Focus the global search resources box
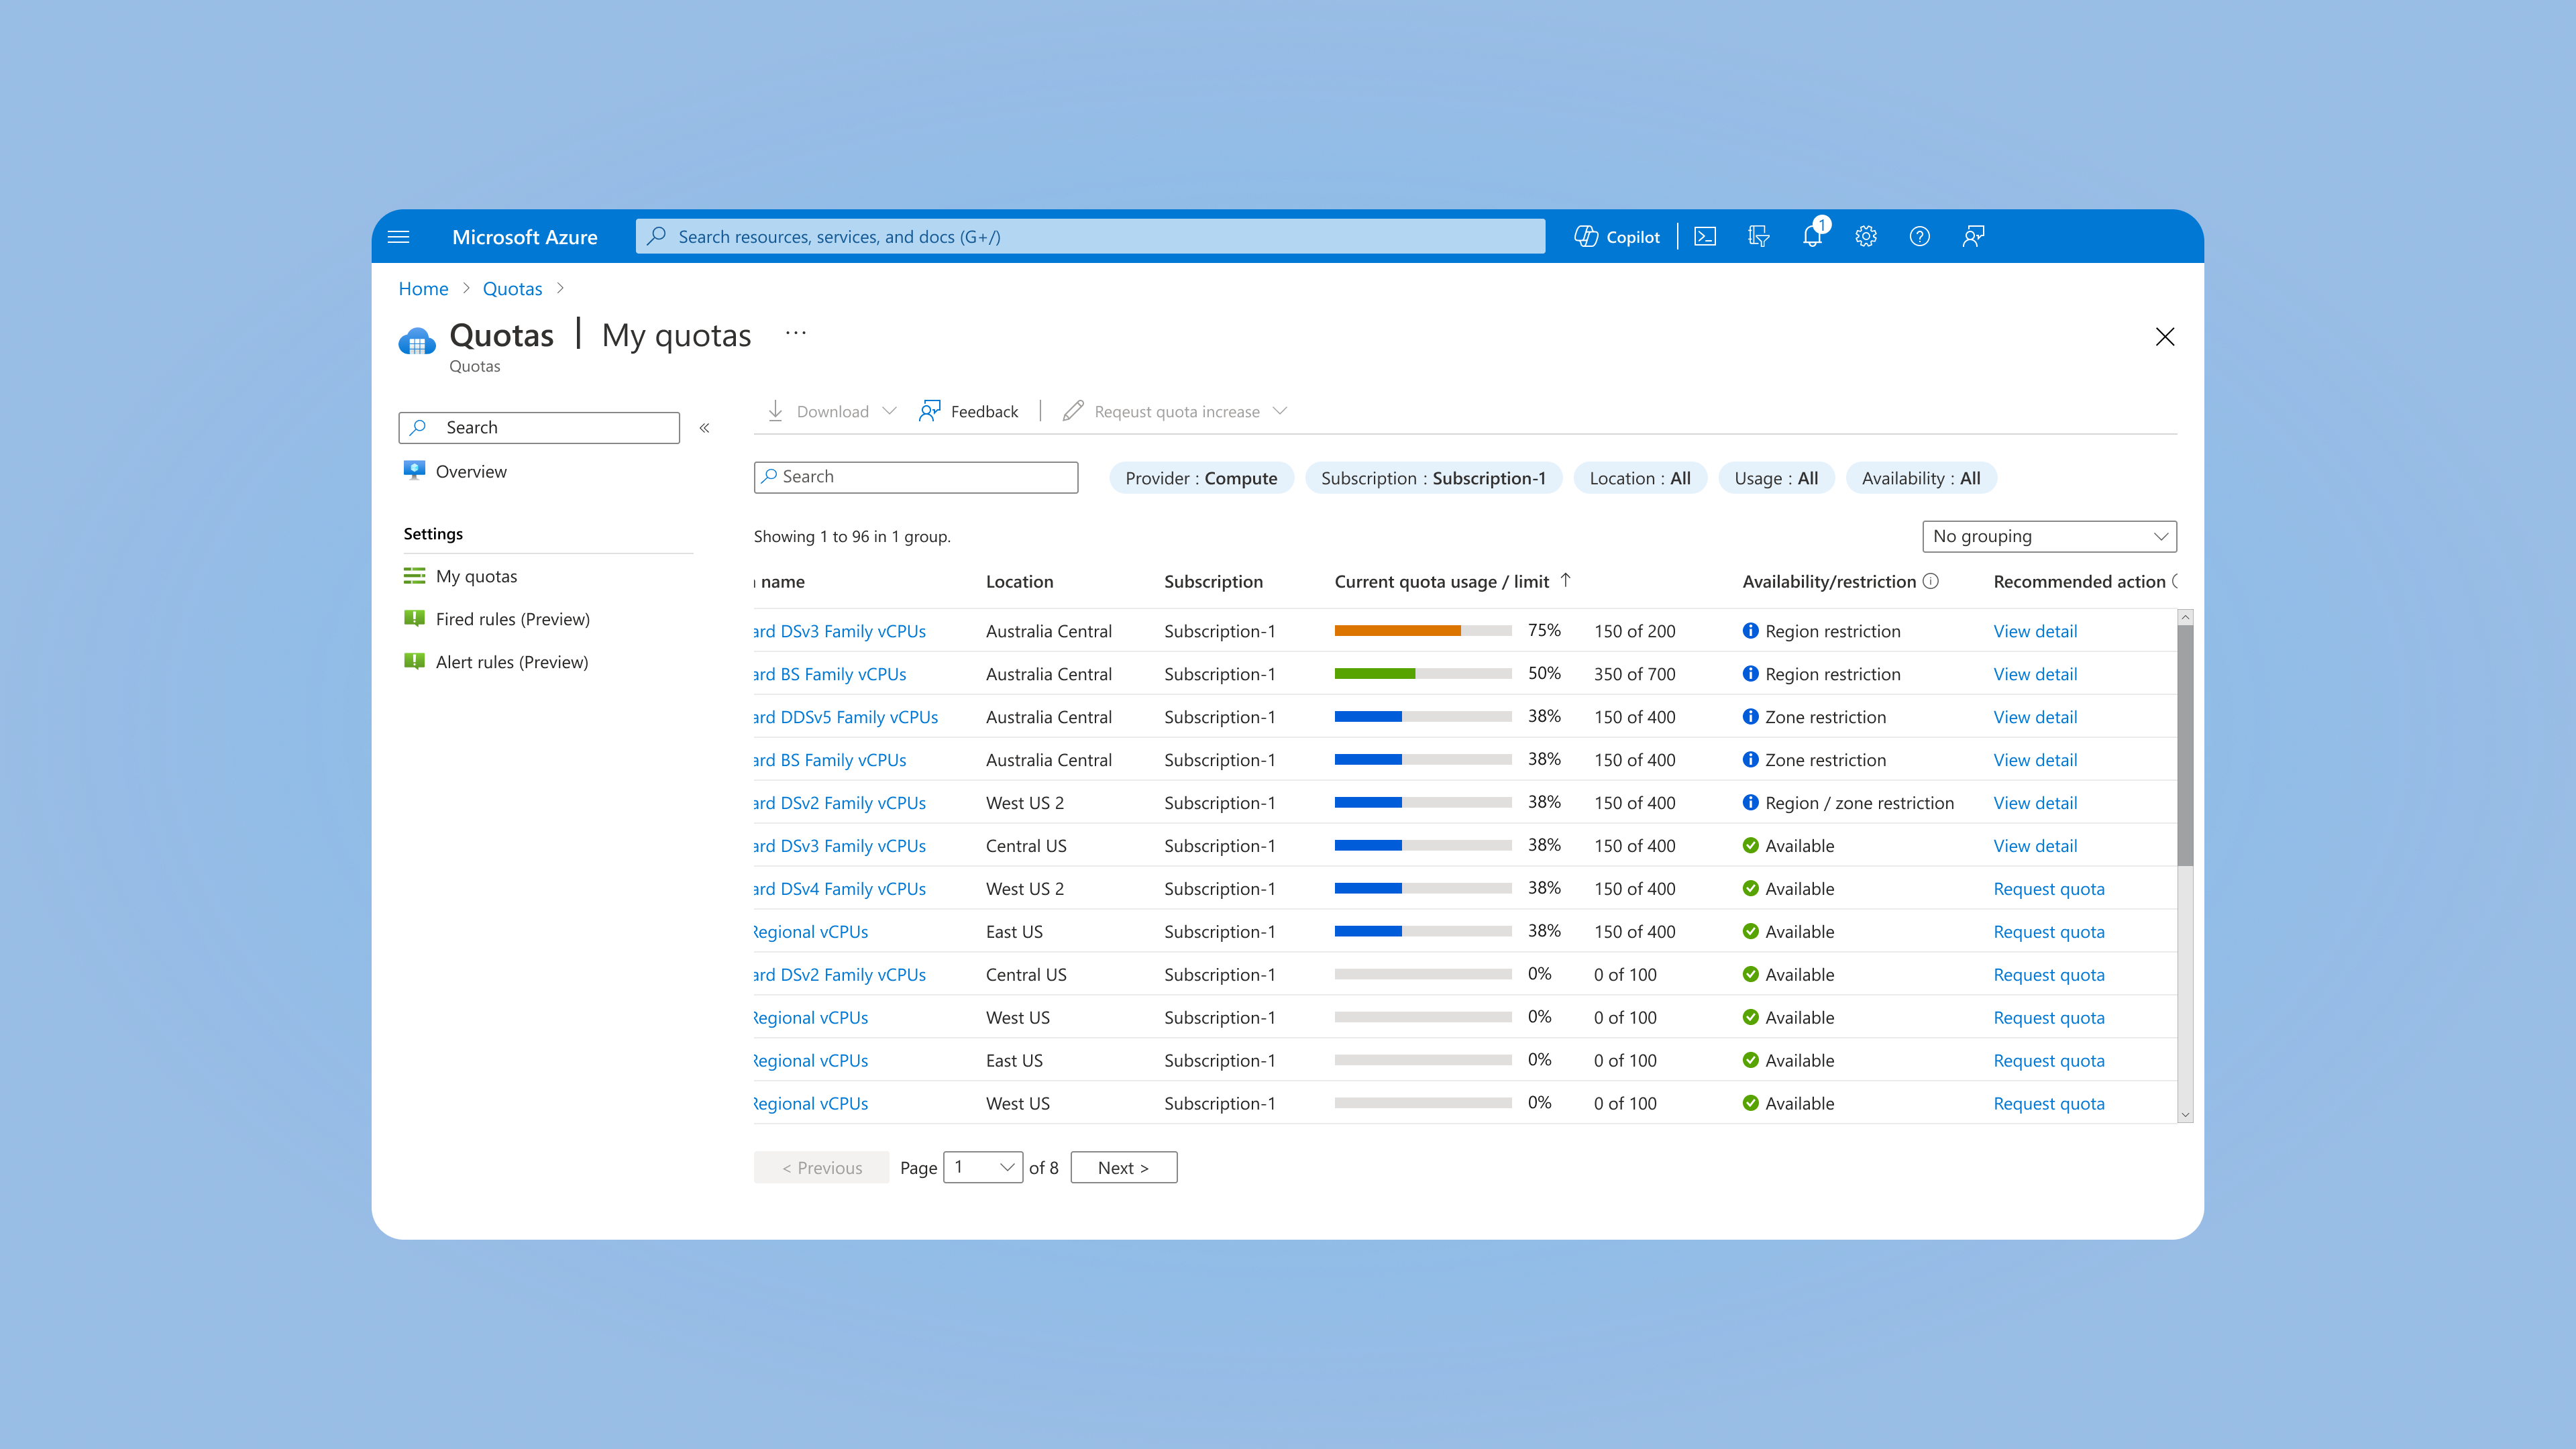The image size is (2576, 1449). tap(1090, 237)
